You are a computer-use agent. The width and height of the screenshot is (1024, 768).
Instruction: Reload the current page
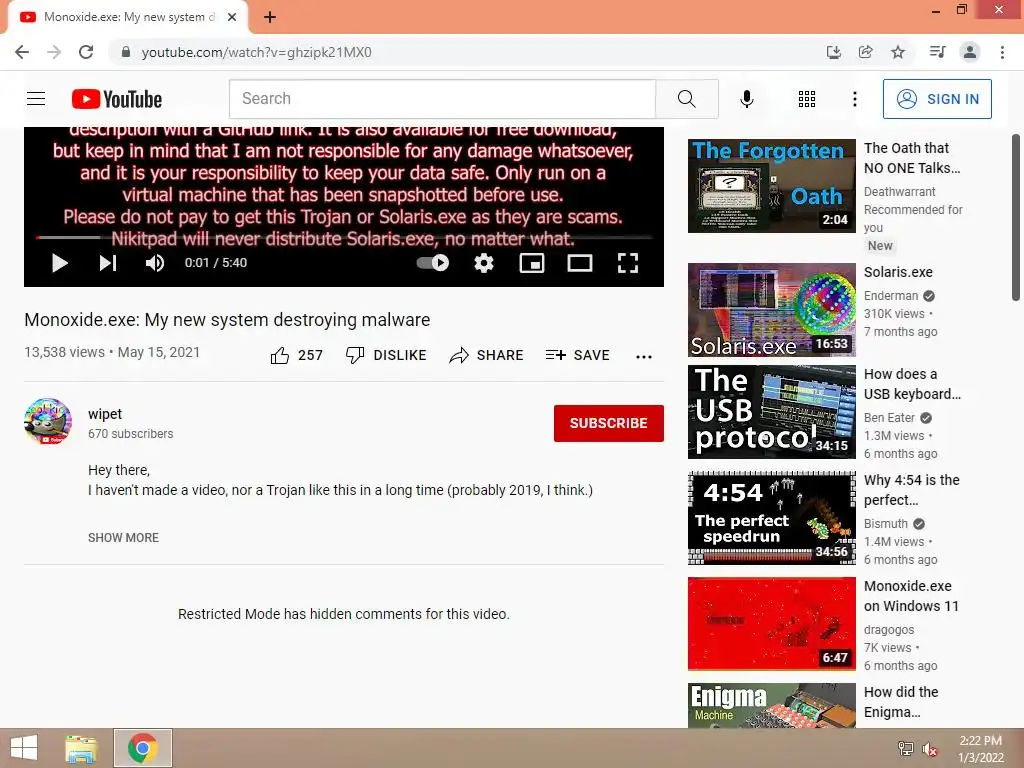tap(86, 52)
